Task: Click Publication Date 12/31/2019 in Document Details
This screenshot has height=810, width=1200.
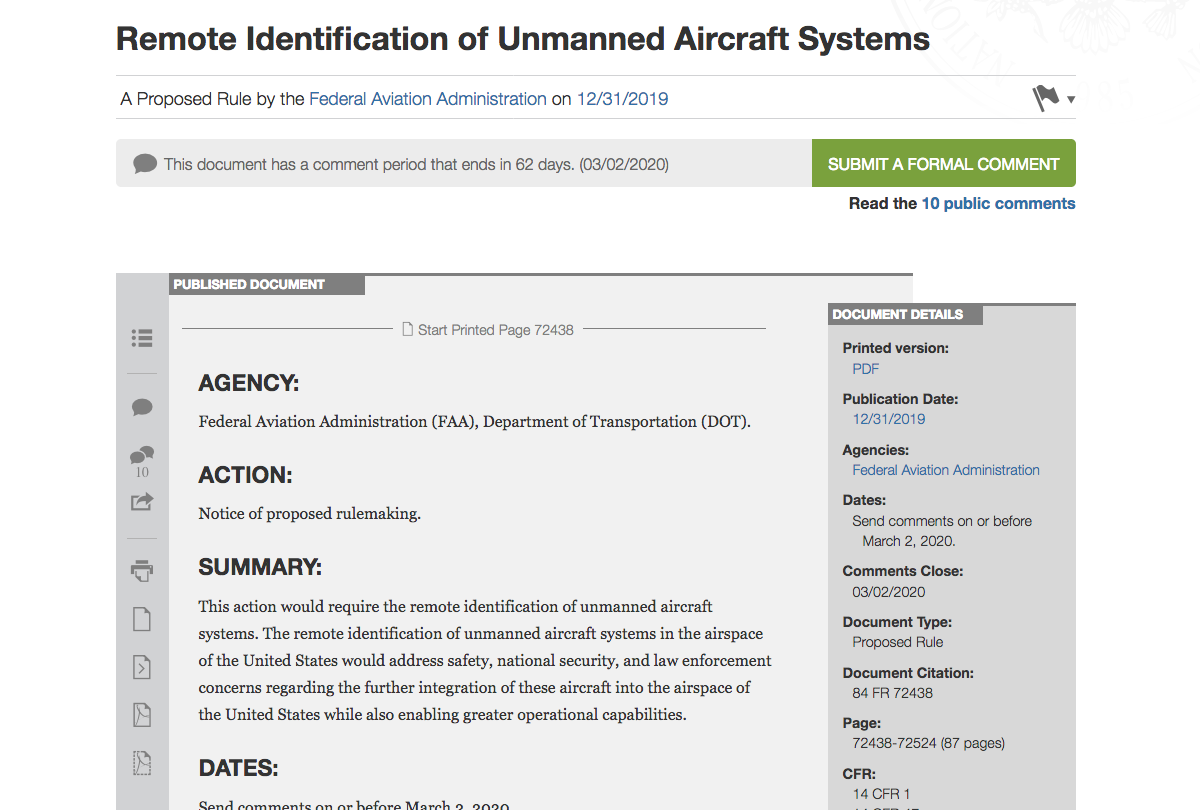Action: pos(888,419)
